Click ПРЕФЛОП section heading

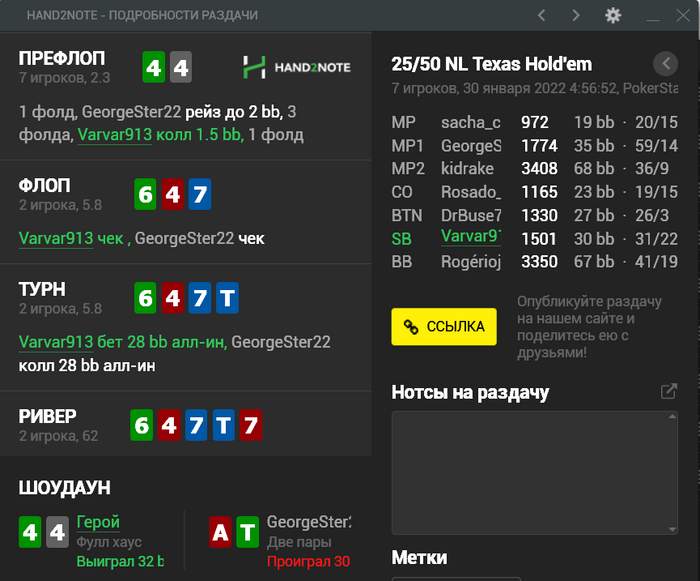click(62, 59)
